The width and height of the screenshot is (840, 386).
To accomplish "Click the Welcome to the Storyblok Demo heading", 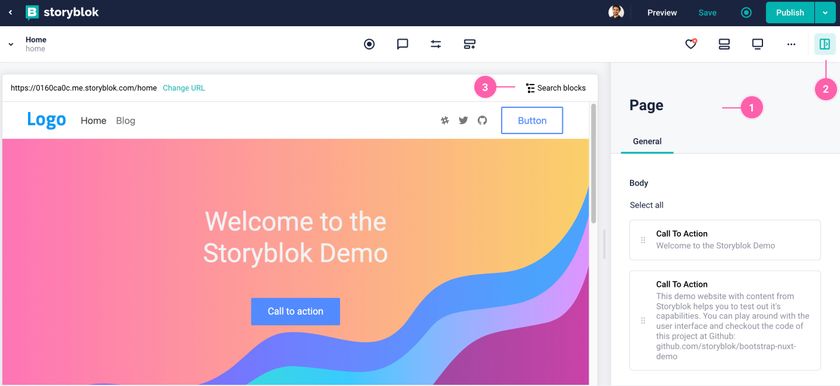I will [x=295, y=237].
